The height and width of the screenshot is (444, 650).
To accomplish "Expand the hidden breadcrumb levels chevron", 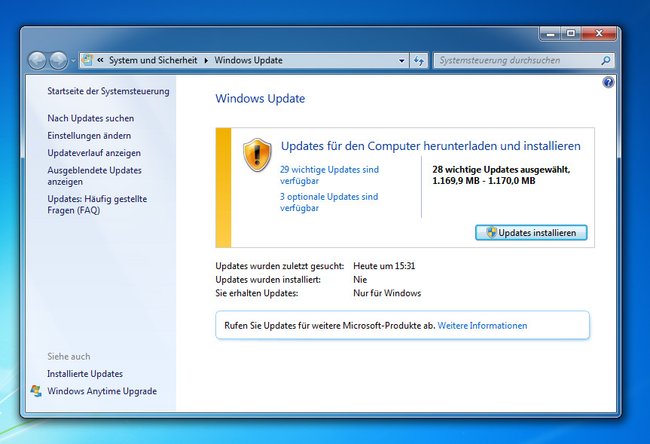I will 100,61.
